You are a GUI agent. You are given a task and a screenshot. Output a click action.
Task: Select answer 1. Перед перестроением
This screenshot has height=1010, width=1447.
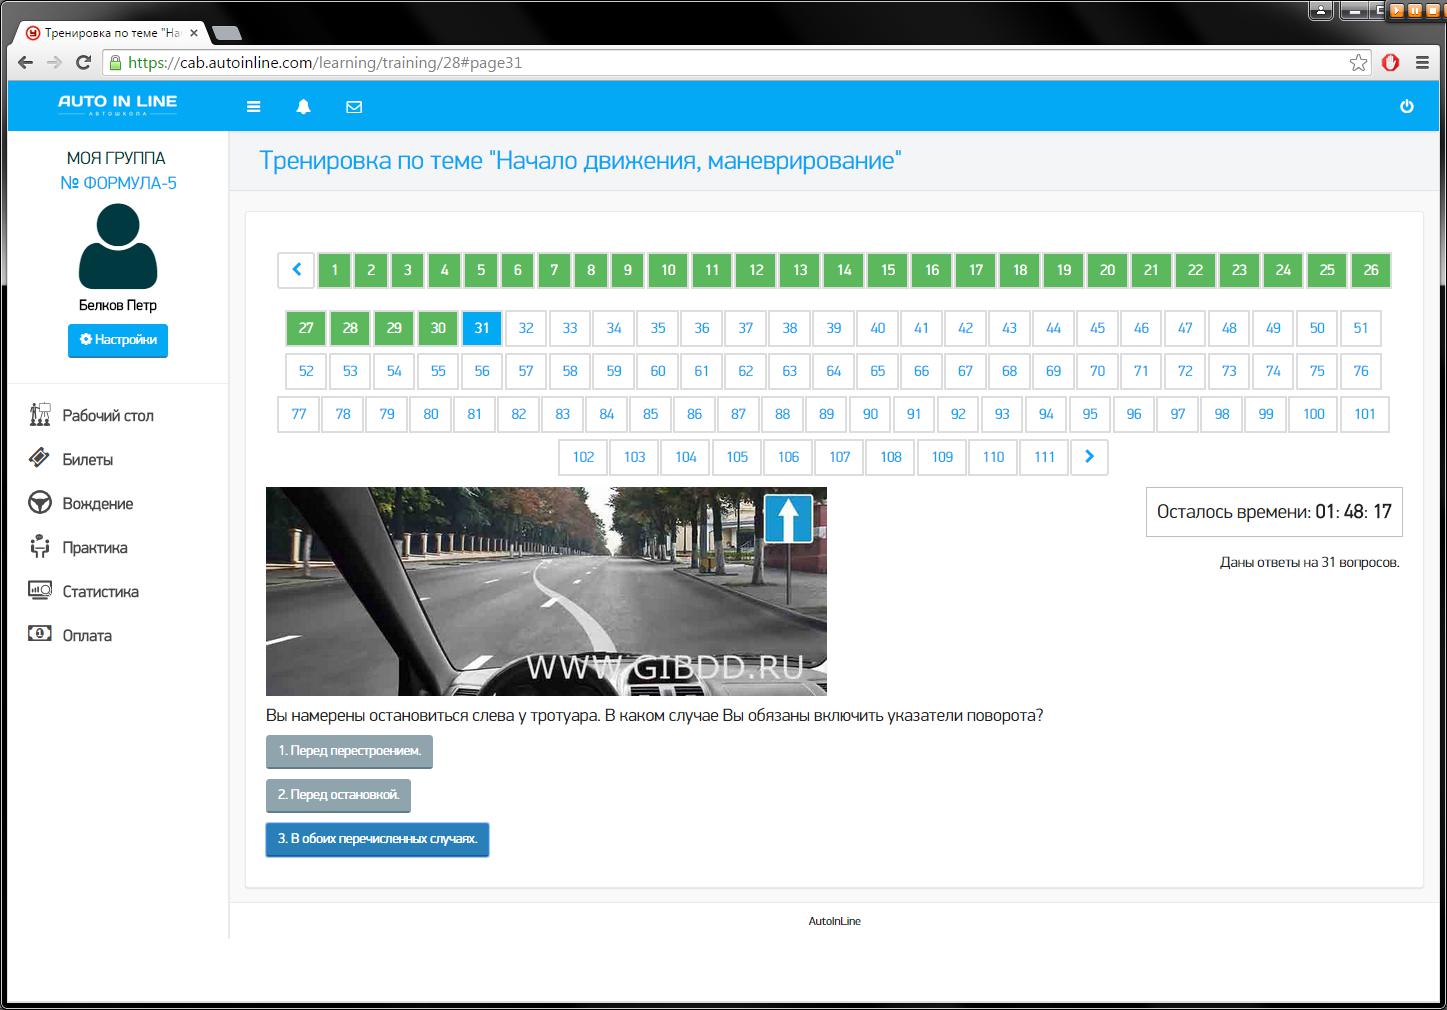click(349, 751)
